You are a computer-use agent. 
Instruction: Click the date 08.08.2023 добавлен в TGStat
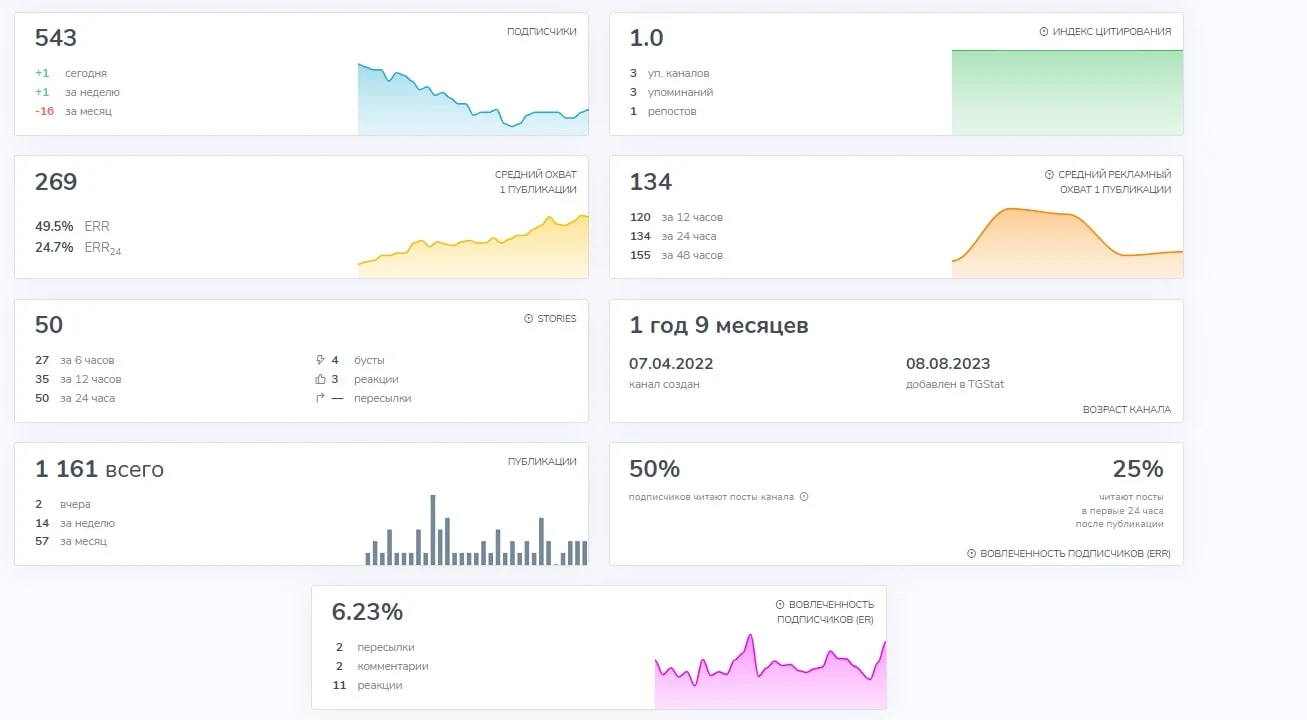click(948, 364)
